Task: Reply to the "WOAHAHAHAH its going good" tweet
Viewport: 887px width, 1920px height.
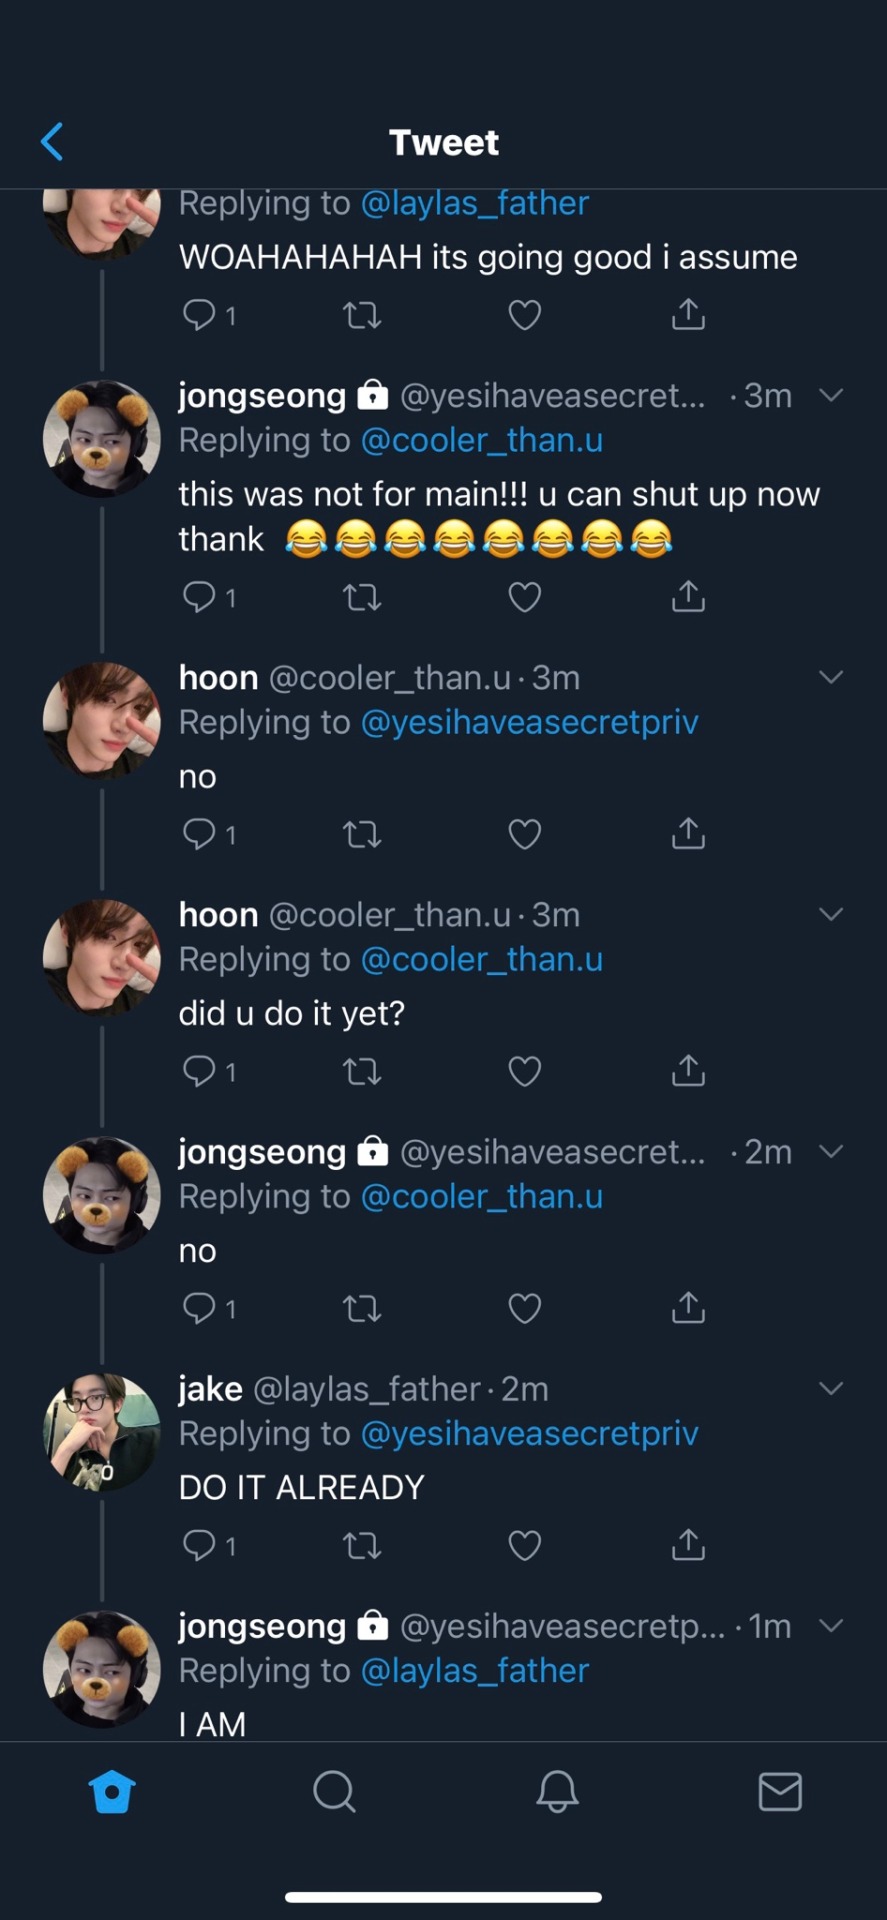Action: (x=199, y=316)
